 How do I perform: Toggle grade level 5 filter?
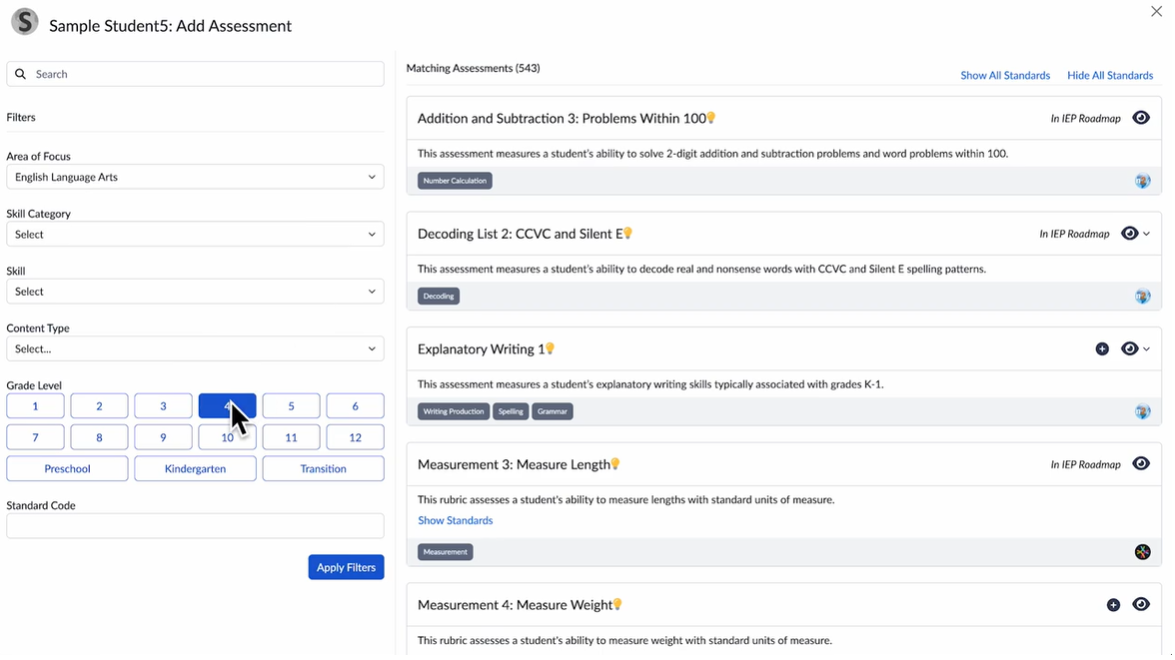coord(291,406)
